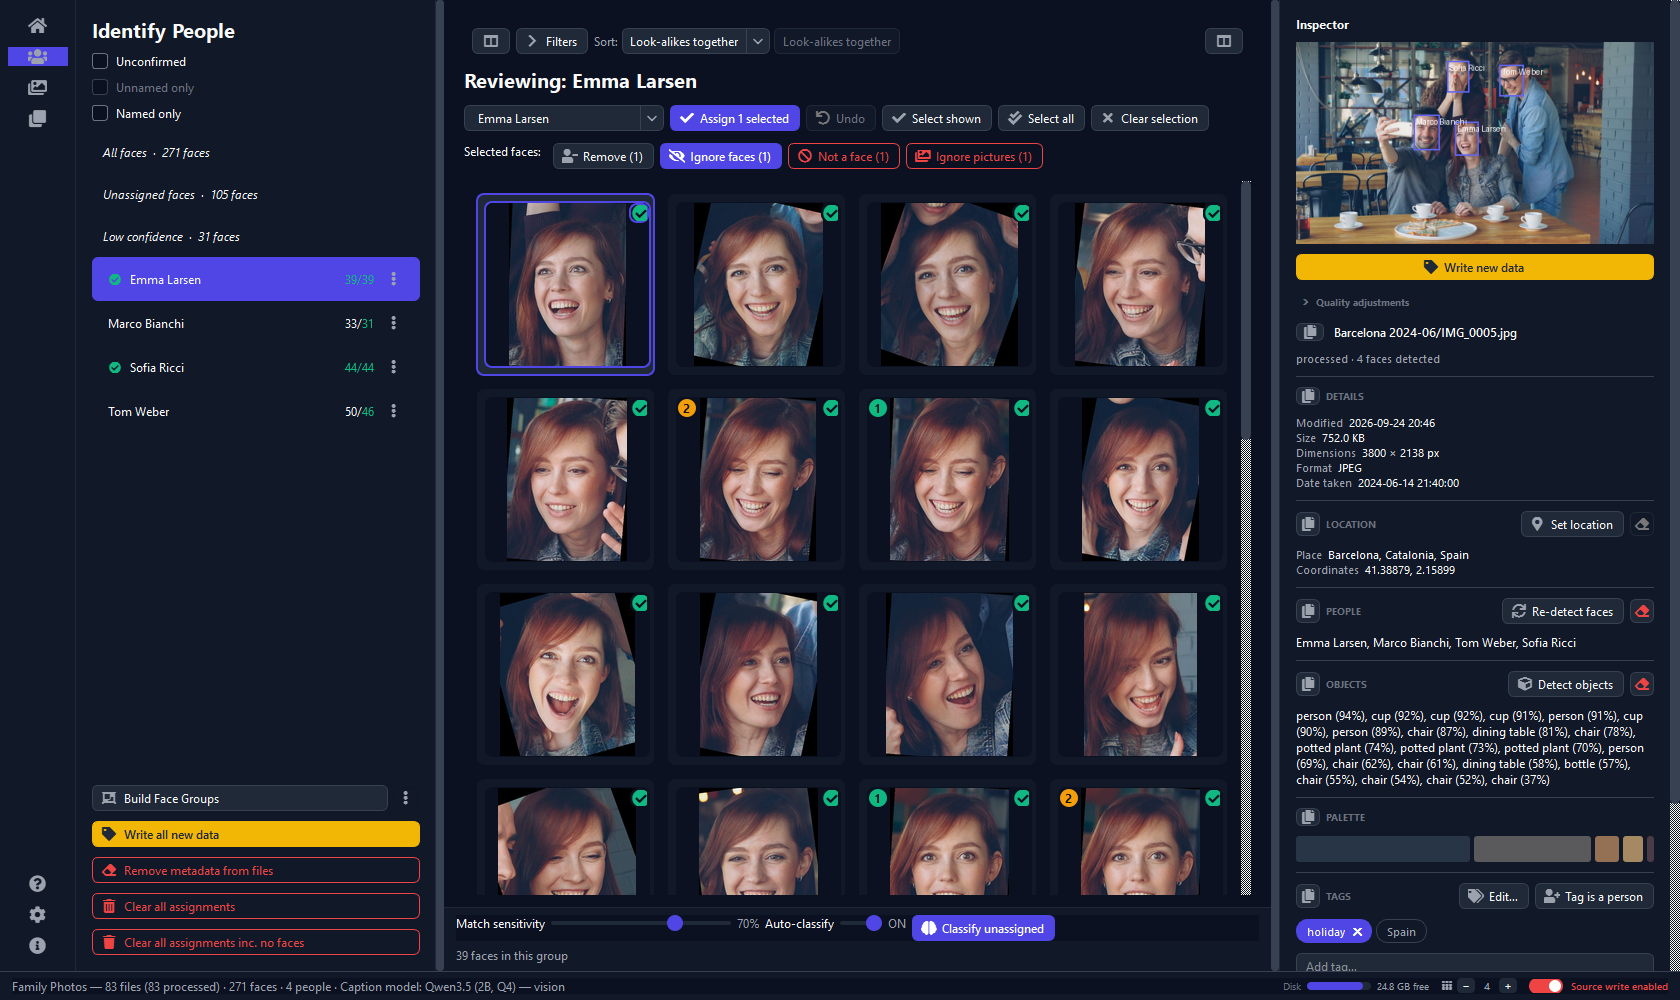Expand the Quality adjustments section
1680x1000 pixels.
[1355, 302]
